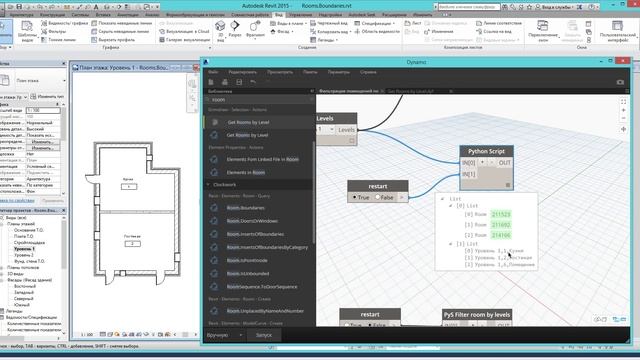Viewport: 640px width, 360px height.
Task: Open Dynamo Просмотреть menu
Action: click(280, 72)
